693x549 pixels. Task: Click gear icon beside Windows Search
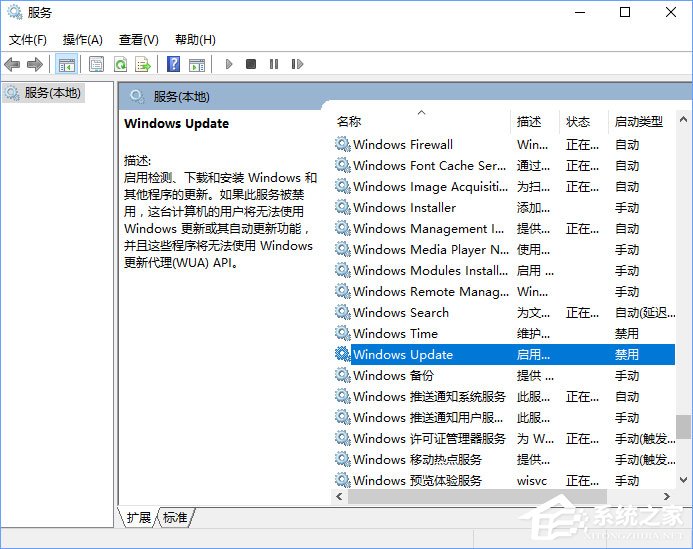pos(342,312)
